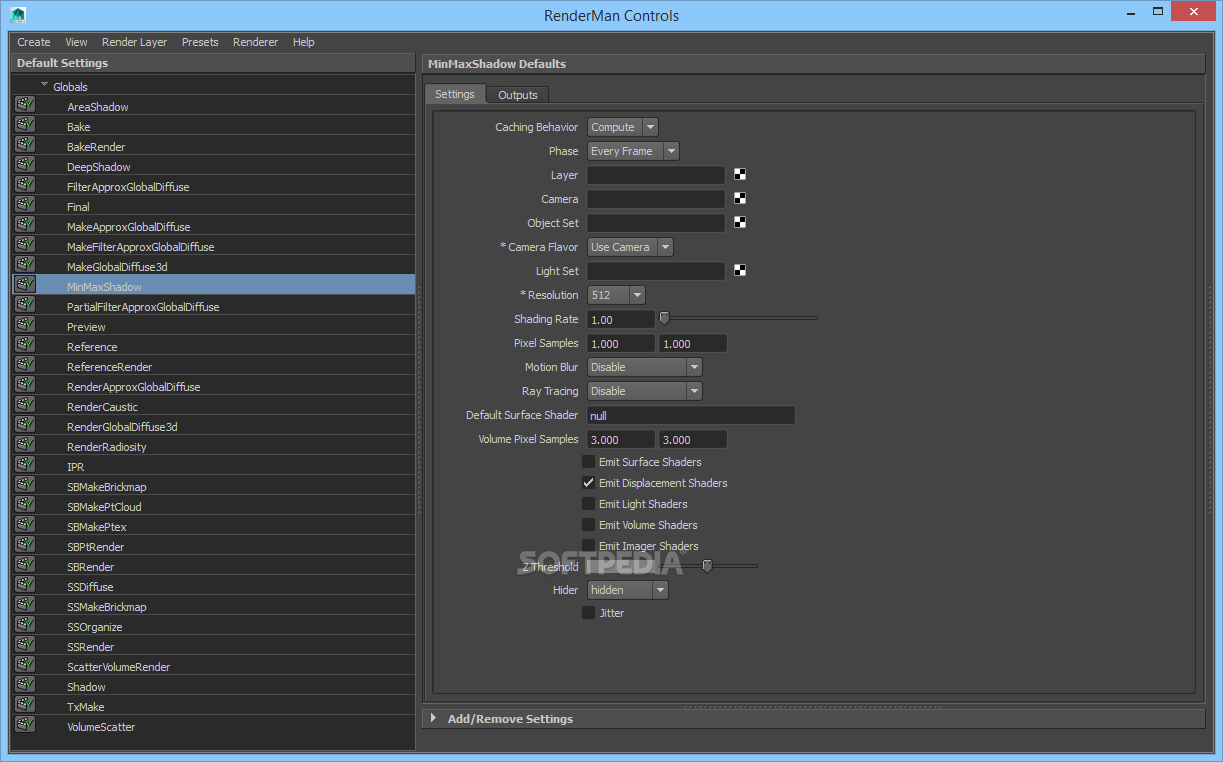Click the icon beside MakeGlobalDiffuse3d row
The width and height of the screenshot is (1223, 762).
click(x=25, y=264)
